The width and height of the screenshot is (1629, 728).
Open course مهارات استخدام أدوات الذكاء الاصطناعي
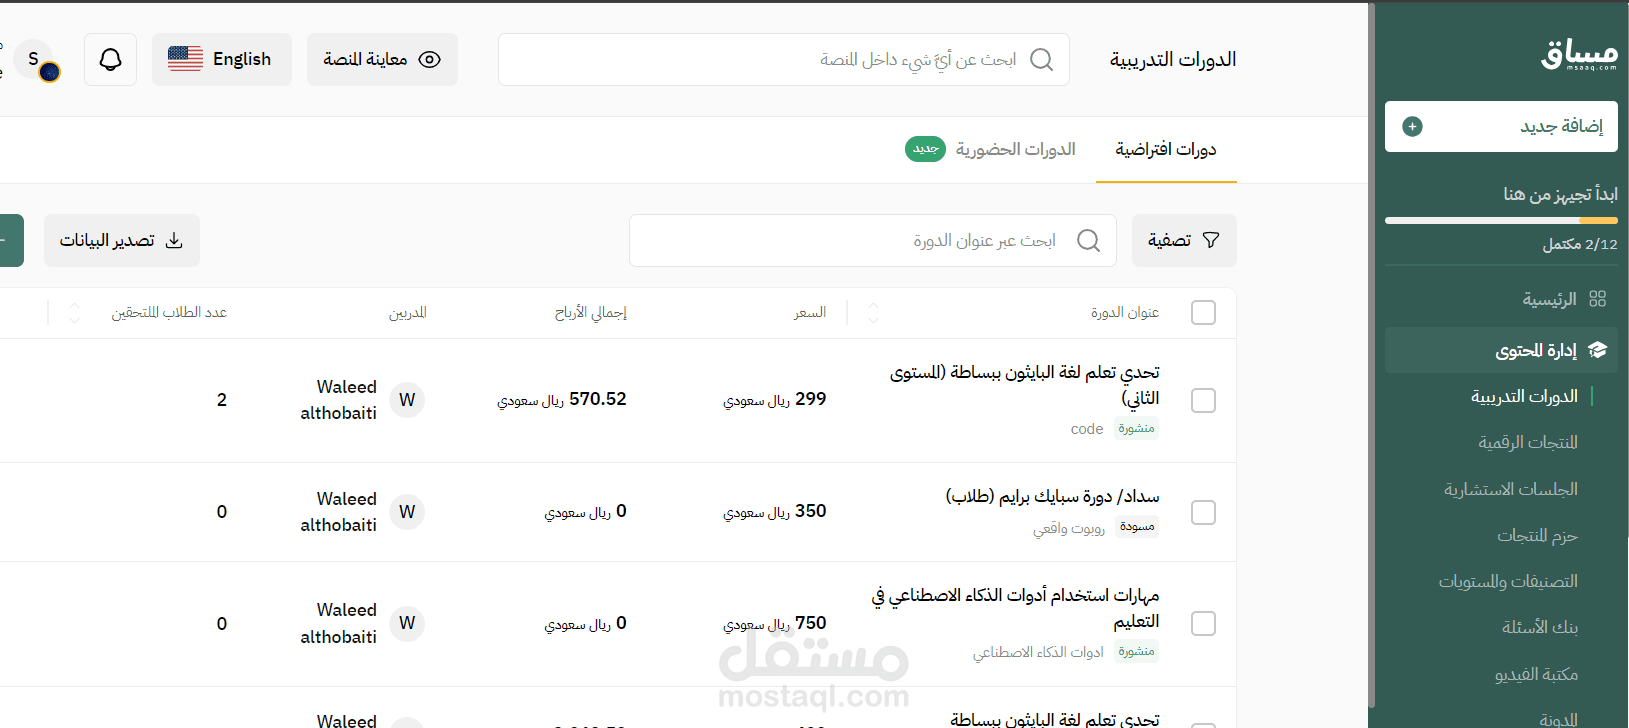pos(1015,608)
